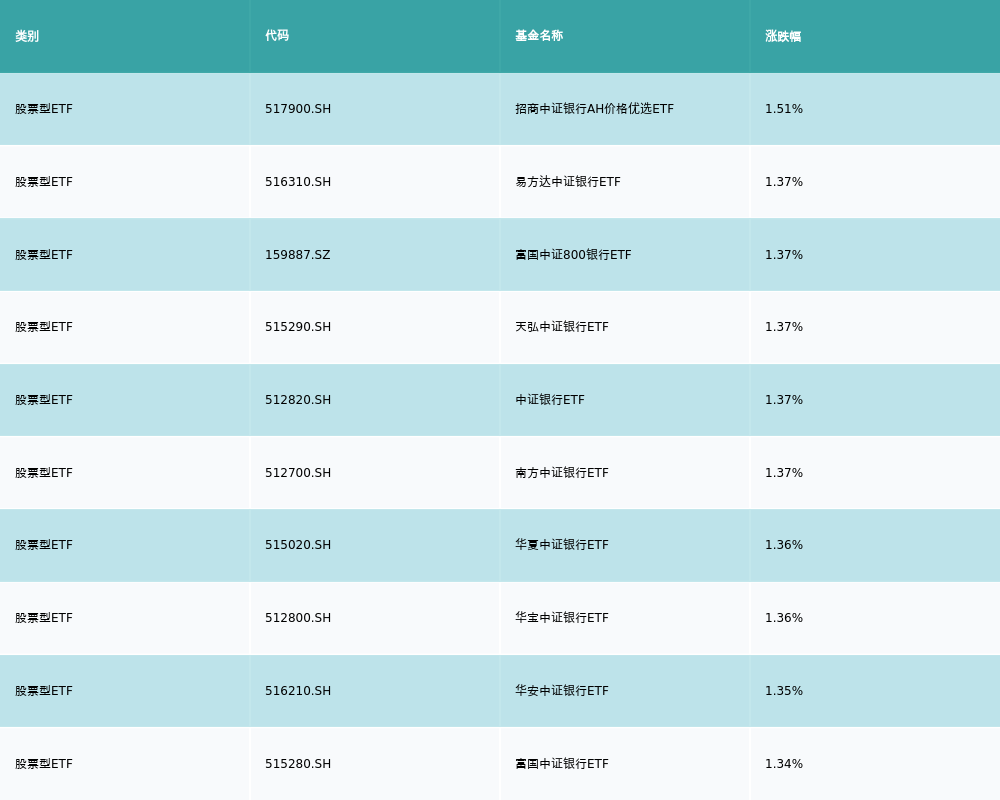This screenshot has height=800, width=1000.
Task: Click 1.37% in the 515290.SH row
Action: point(784,327)
